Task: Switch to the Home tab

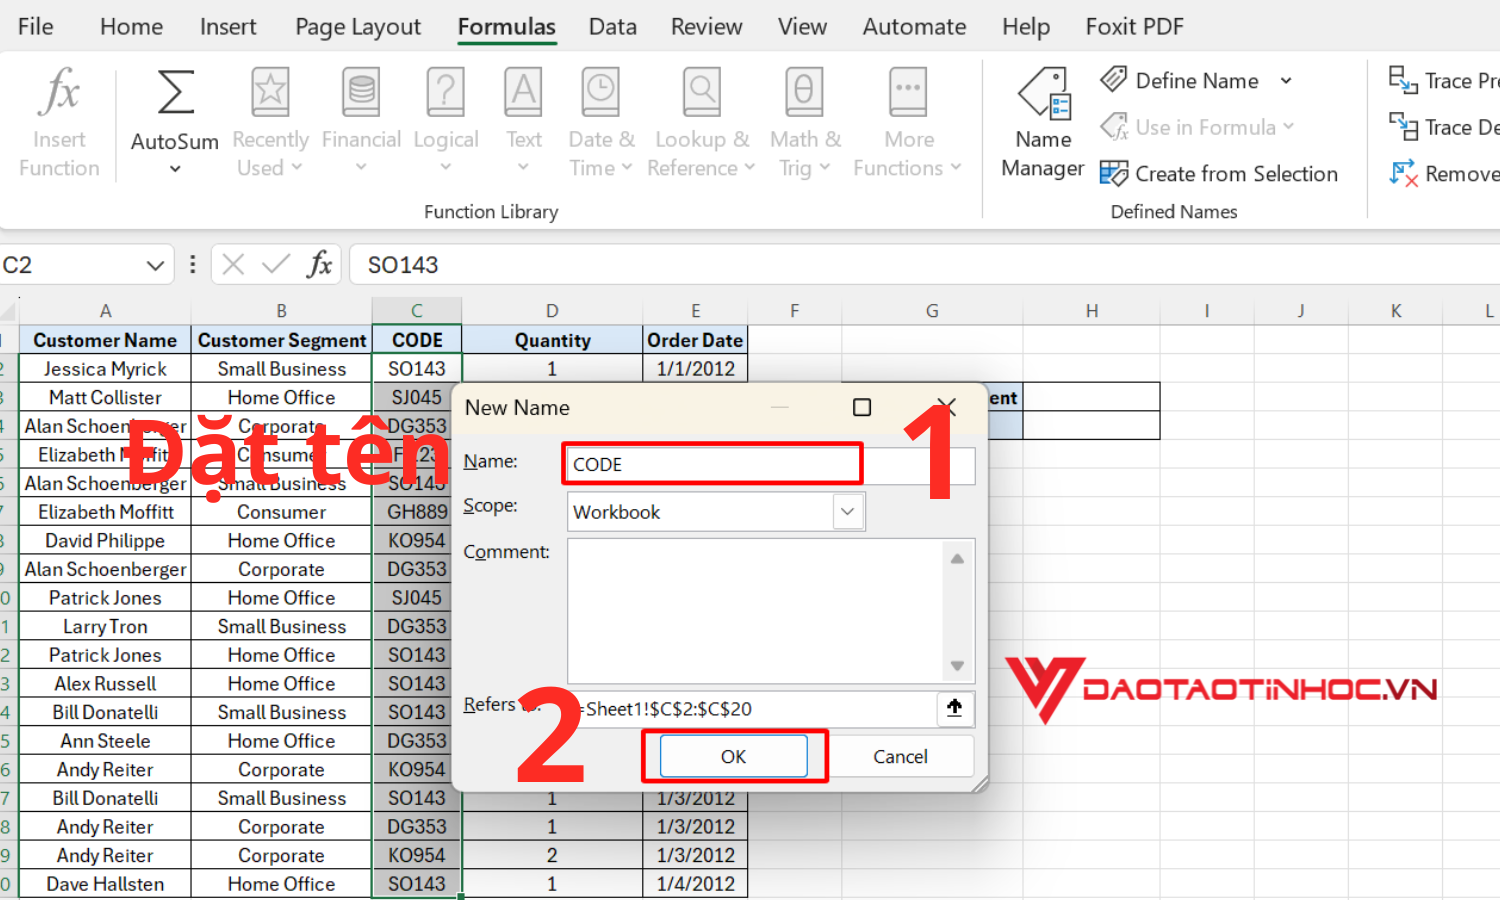Action: pos(131,27)
